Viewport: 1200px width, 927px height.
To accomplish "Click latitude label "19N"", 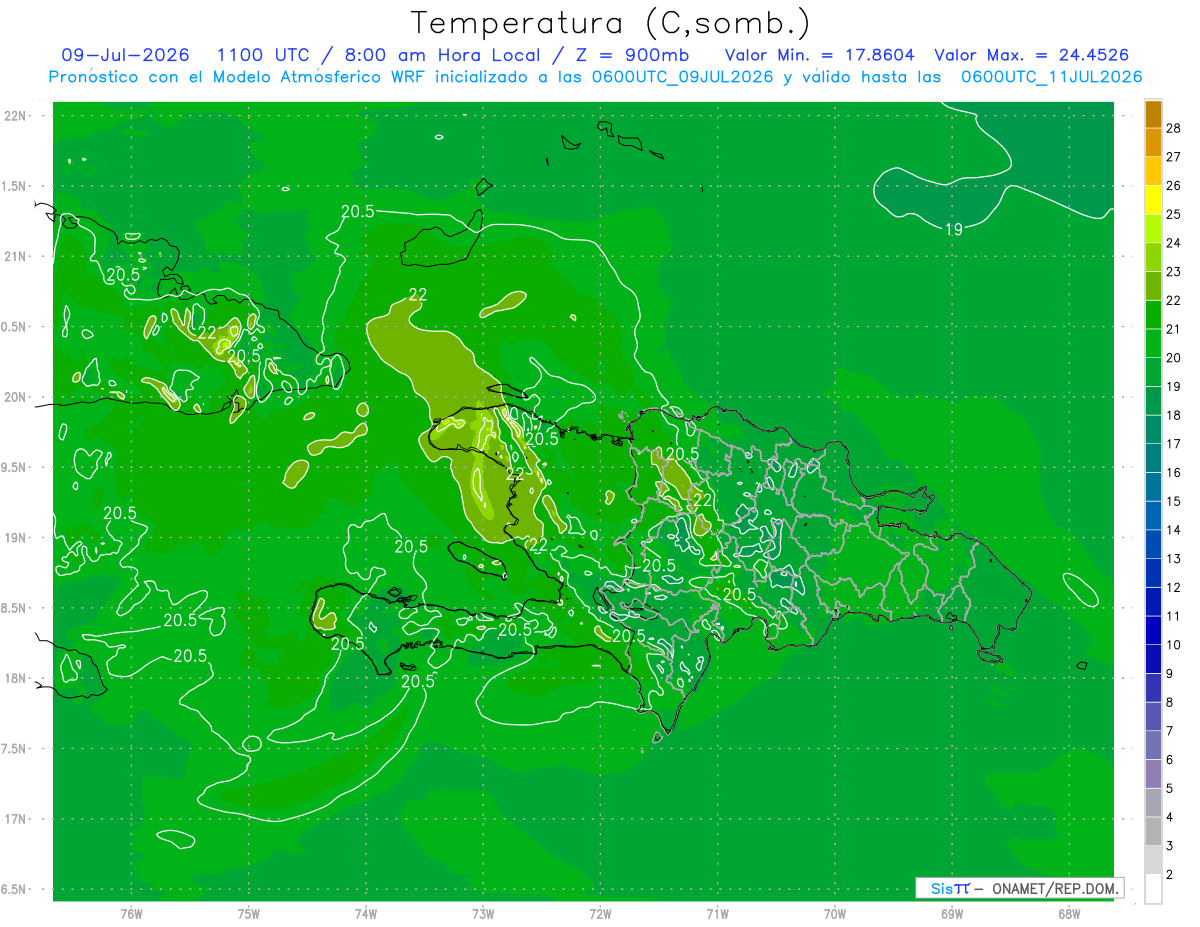I will pos(15,538).
